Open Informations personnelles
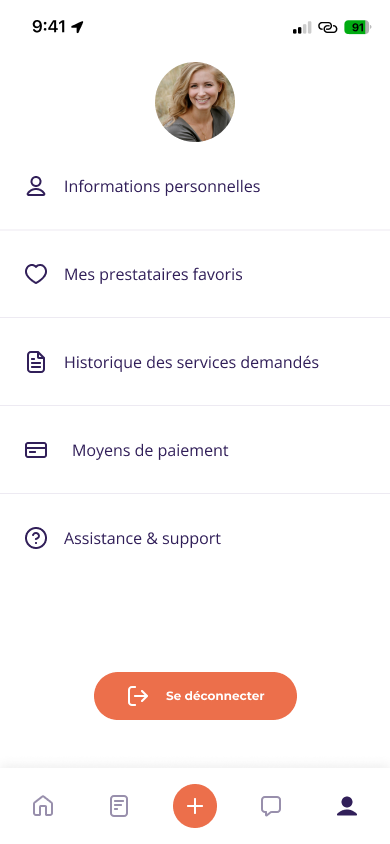 [x=195, y=186]
